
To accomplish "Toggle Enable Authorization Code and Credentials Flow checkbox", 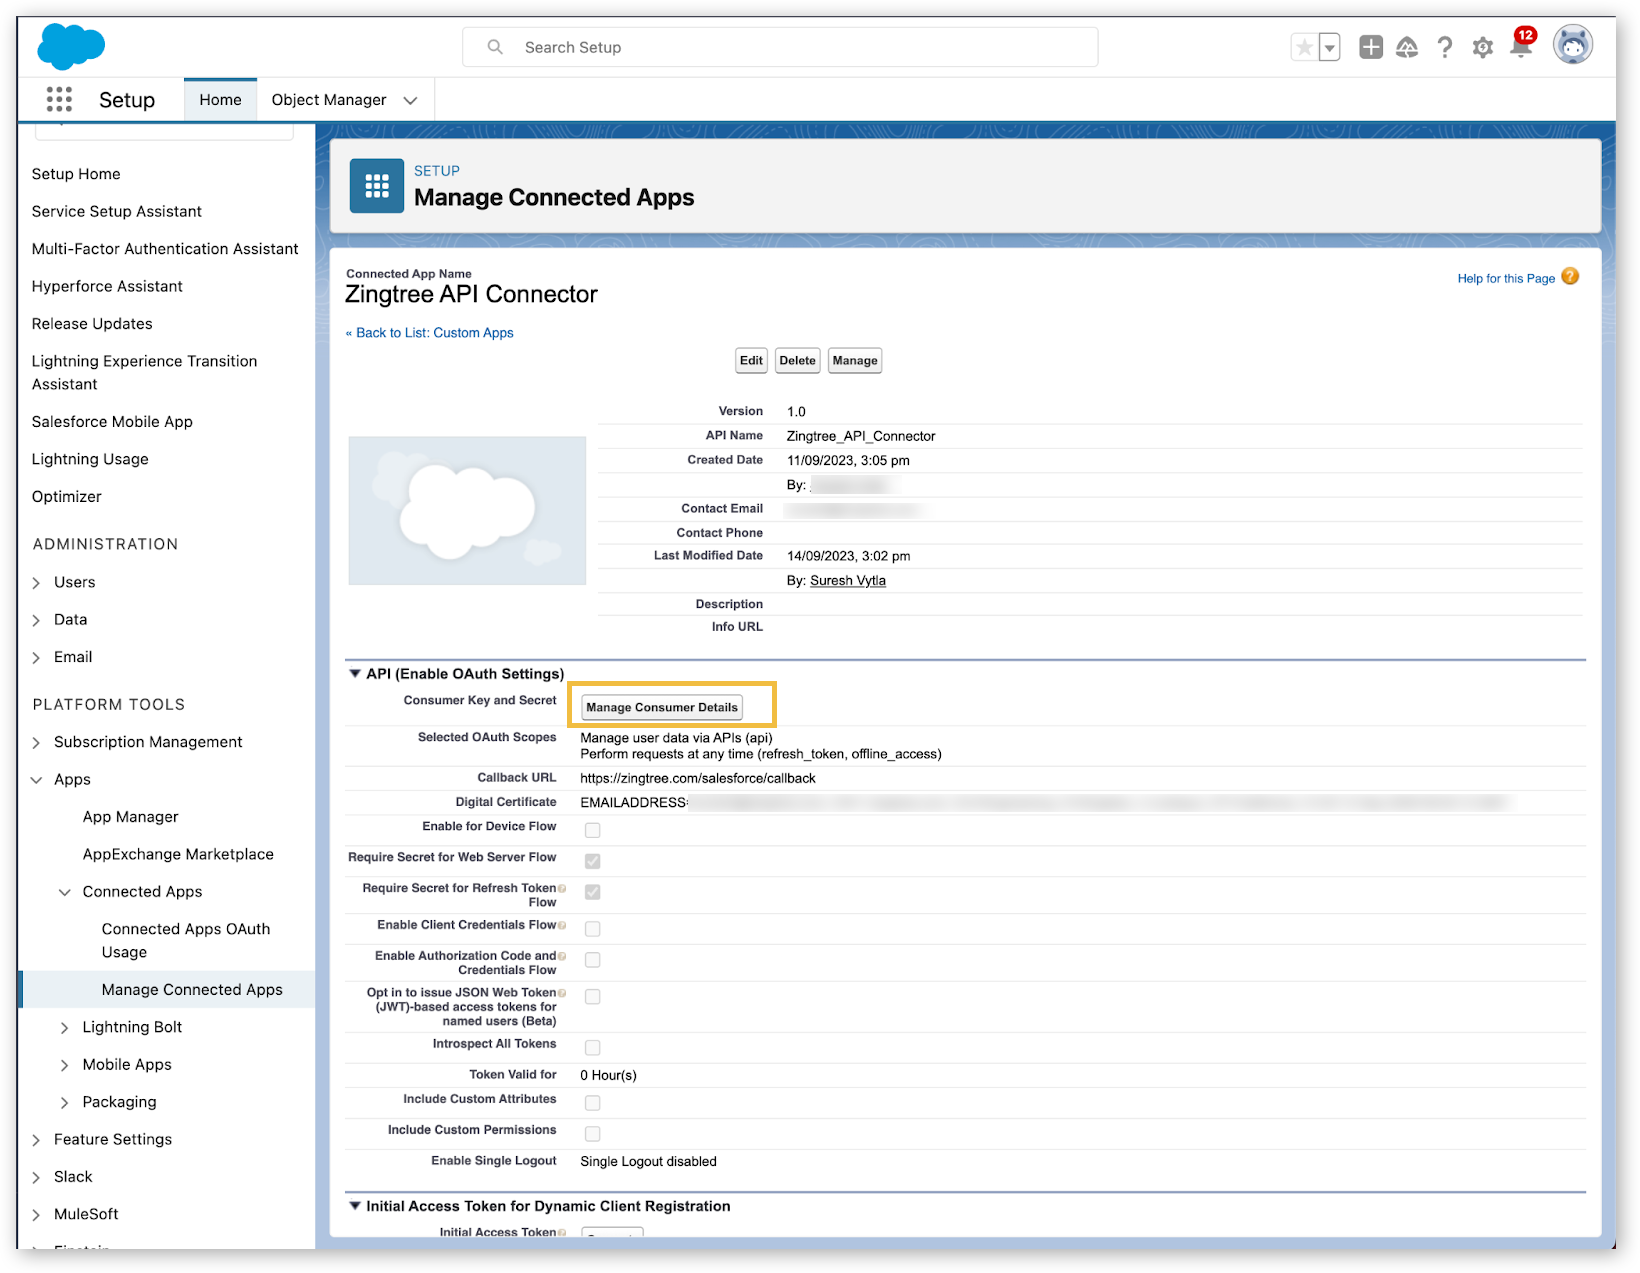I will coord(593,960).
